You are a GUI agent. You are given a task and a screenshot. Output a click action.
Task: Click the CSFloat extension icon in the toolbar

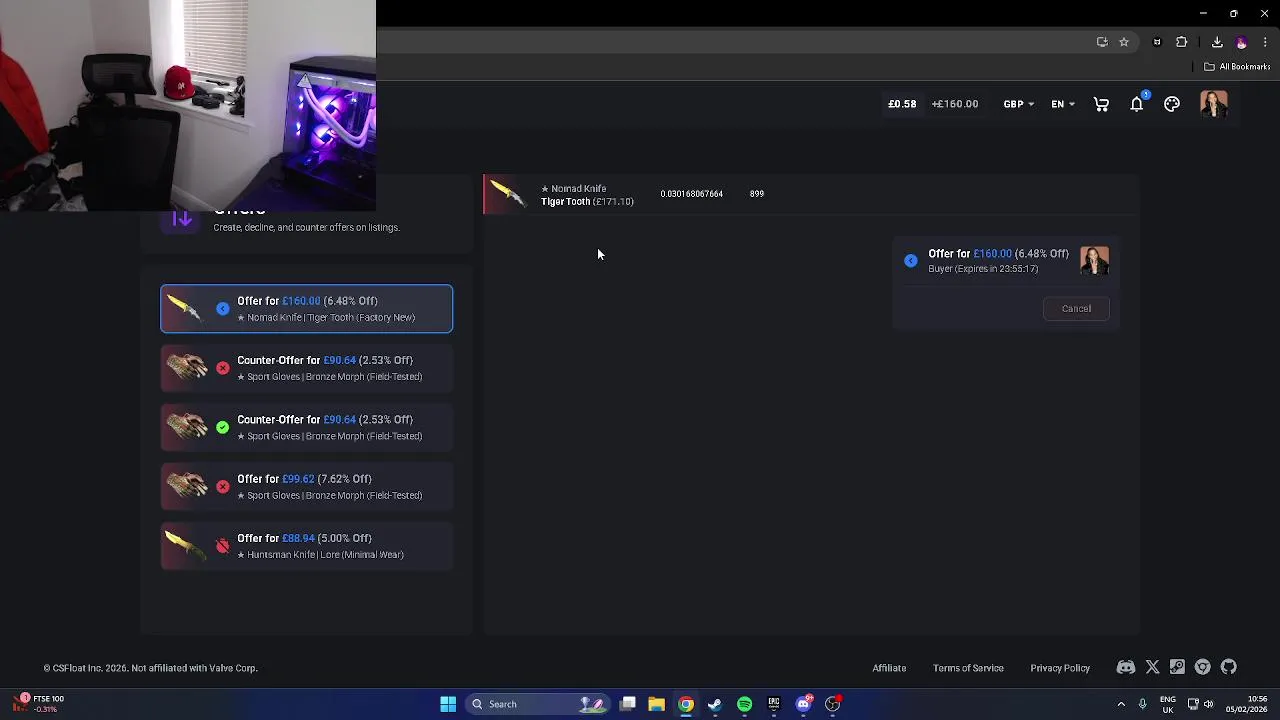click(x=1157, y=42)
